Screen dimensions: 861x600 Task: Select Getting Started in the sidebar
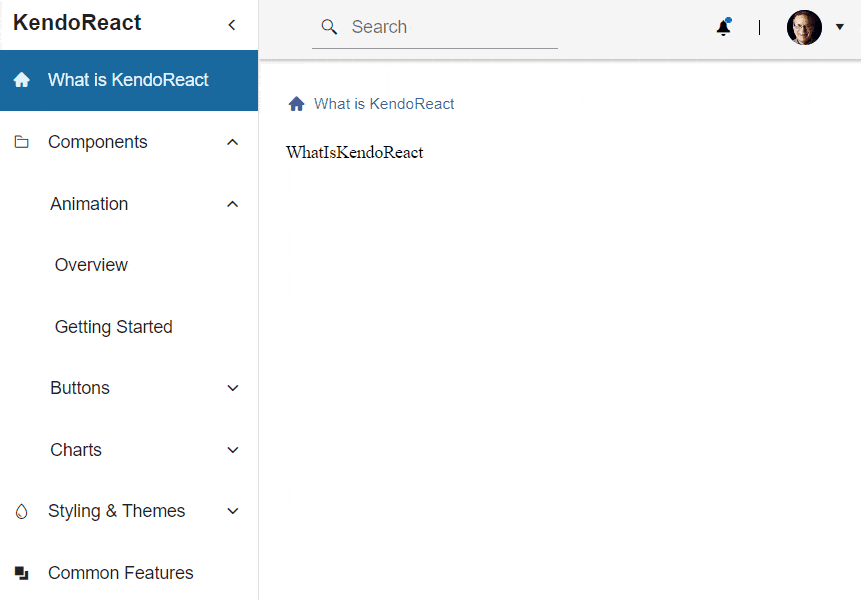pos(113,326)
